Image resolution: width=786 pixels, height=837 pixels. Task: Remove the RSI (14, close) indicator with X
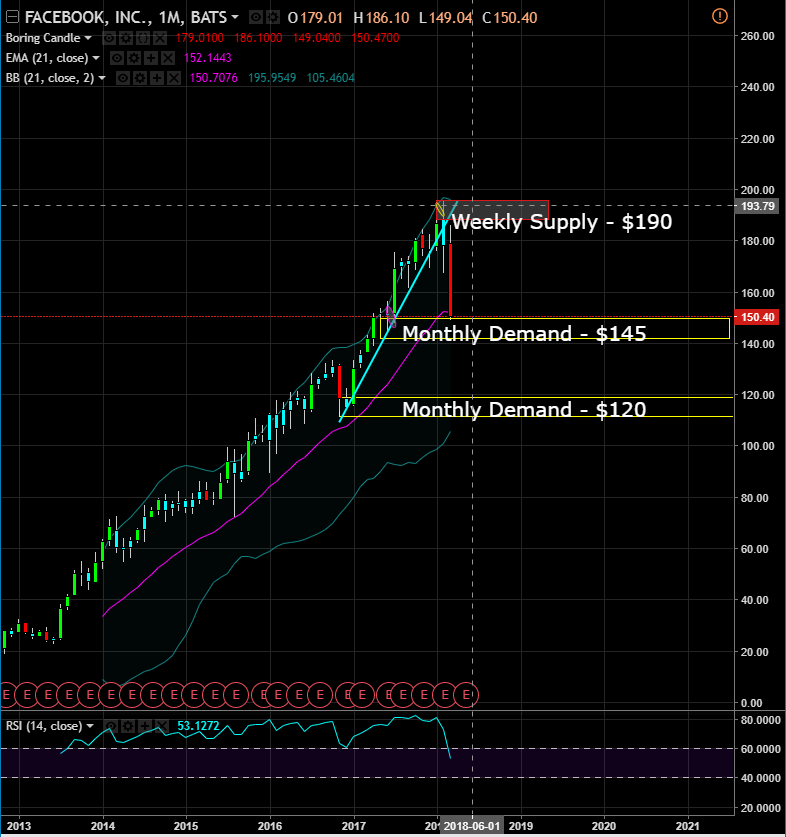[161, 726]
